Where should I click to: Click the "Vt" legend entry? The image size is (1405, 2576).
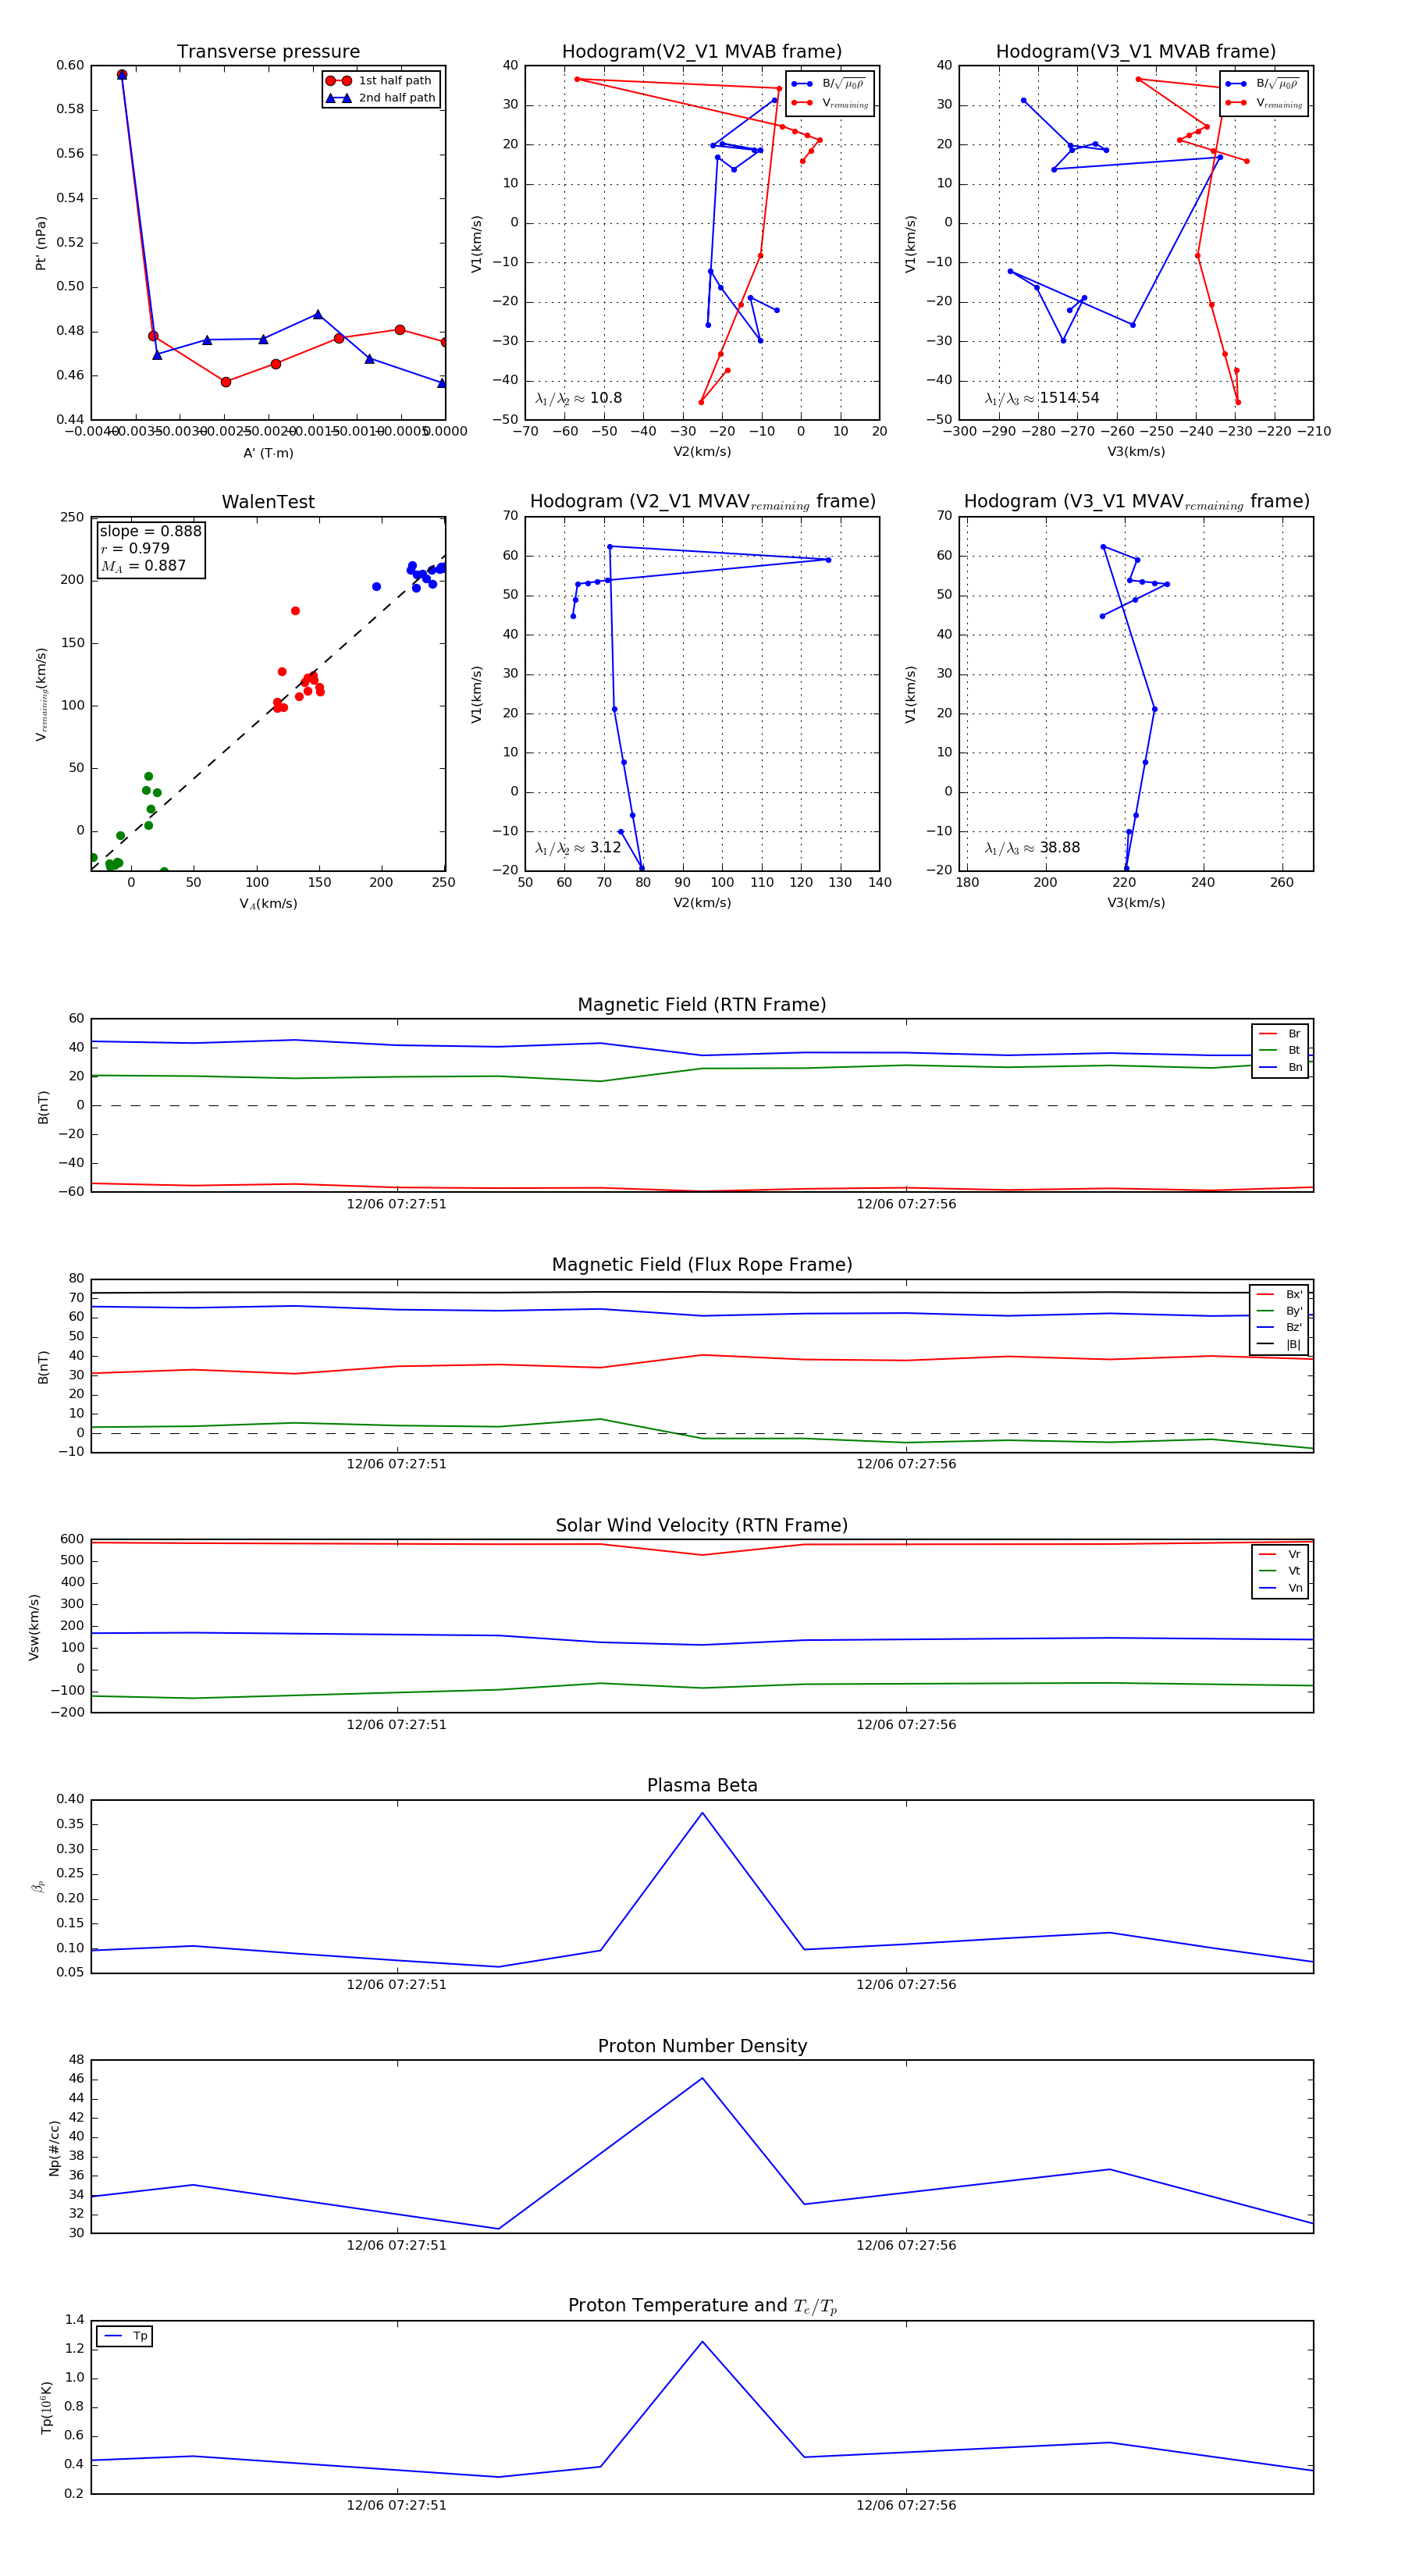[x=1280, y=1571]
